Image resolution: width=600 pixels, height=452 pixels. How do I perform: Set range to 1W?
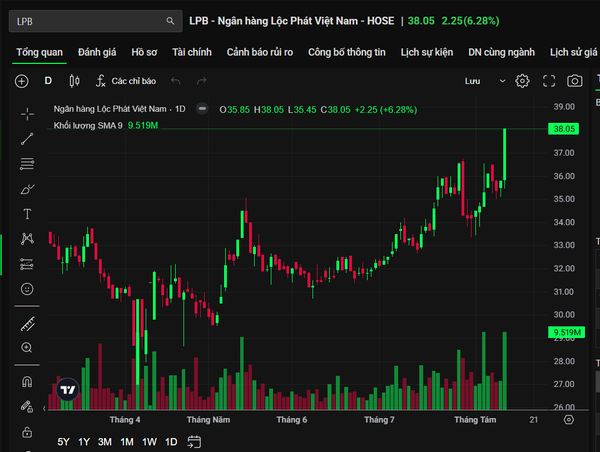coord(150,442)
